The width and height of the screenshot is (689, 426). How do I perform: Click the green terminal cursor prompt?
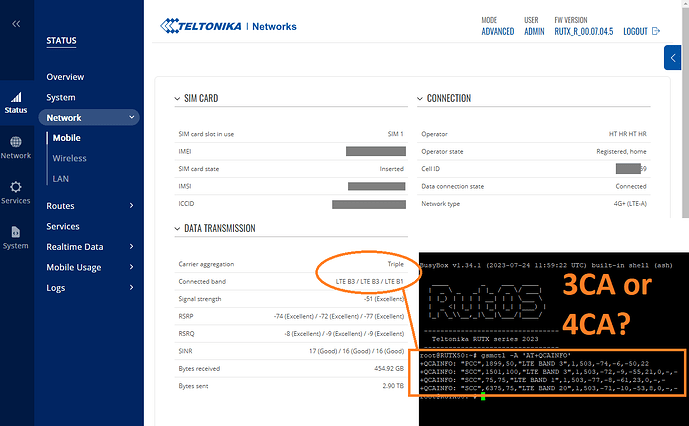[x=483, y=397]
